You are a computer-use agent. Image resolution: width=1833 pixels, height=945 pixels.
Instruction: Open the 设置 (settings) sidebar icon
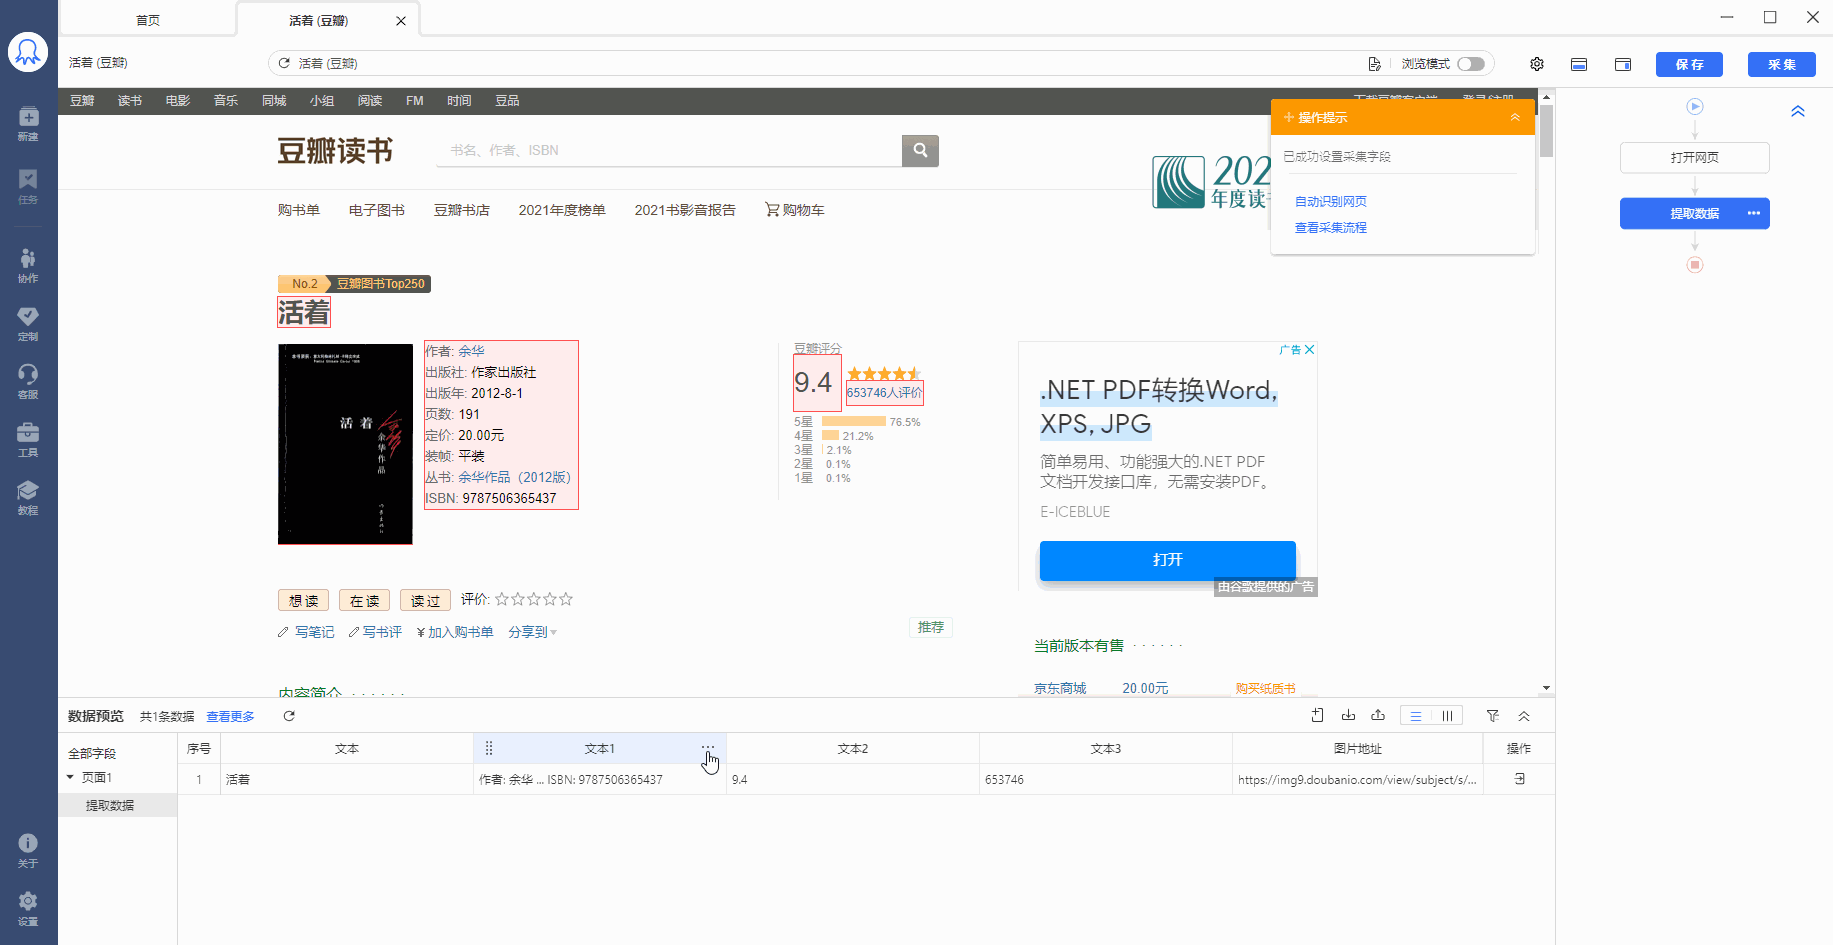pos(28,908)
